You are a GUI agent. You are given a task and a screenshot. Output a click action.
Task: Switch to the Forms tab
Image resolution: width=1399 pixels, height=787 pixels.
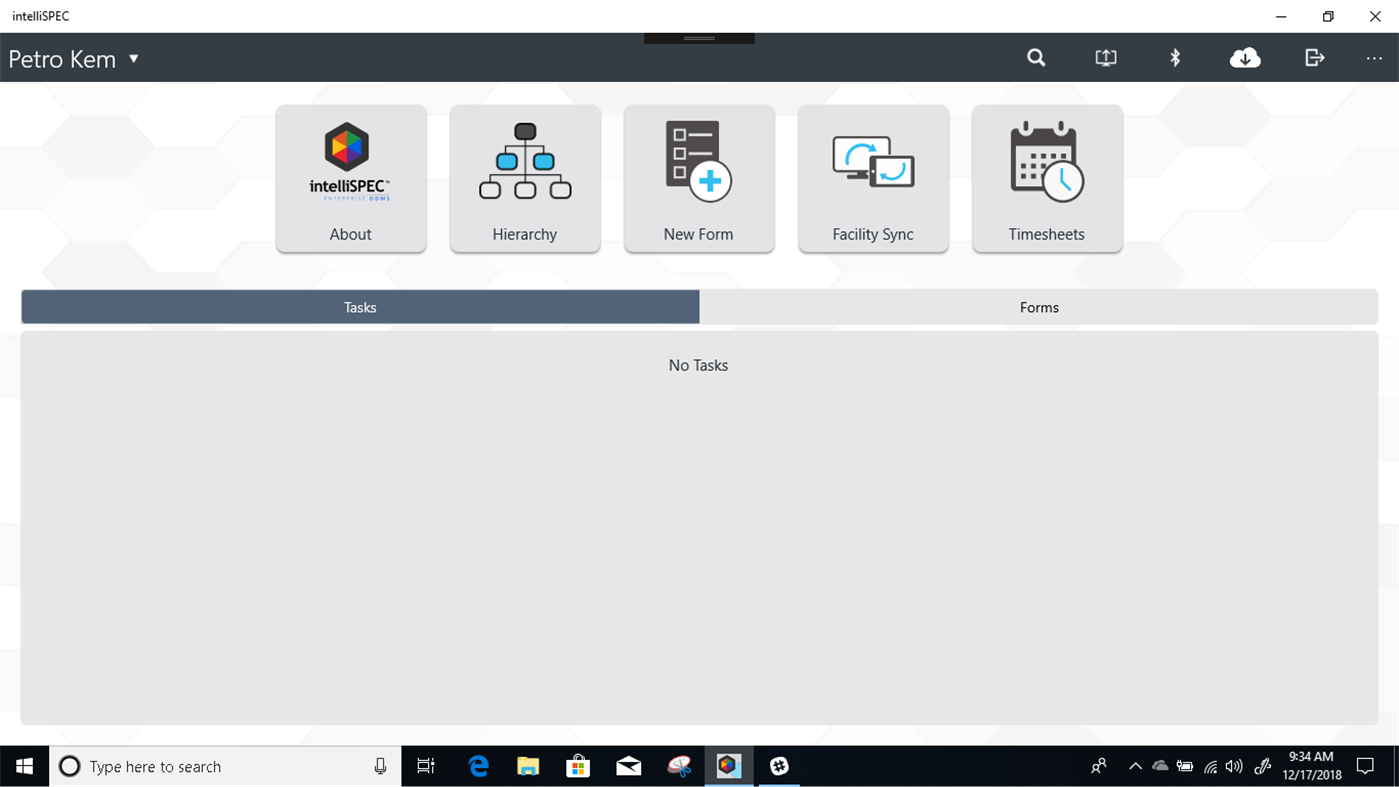click(x=1038, y=307)
